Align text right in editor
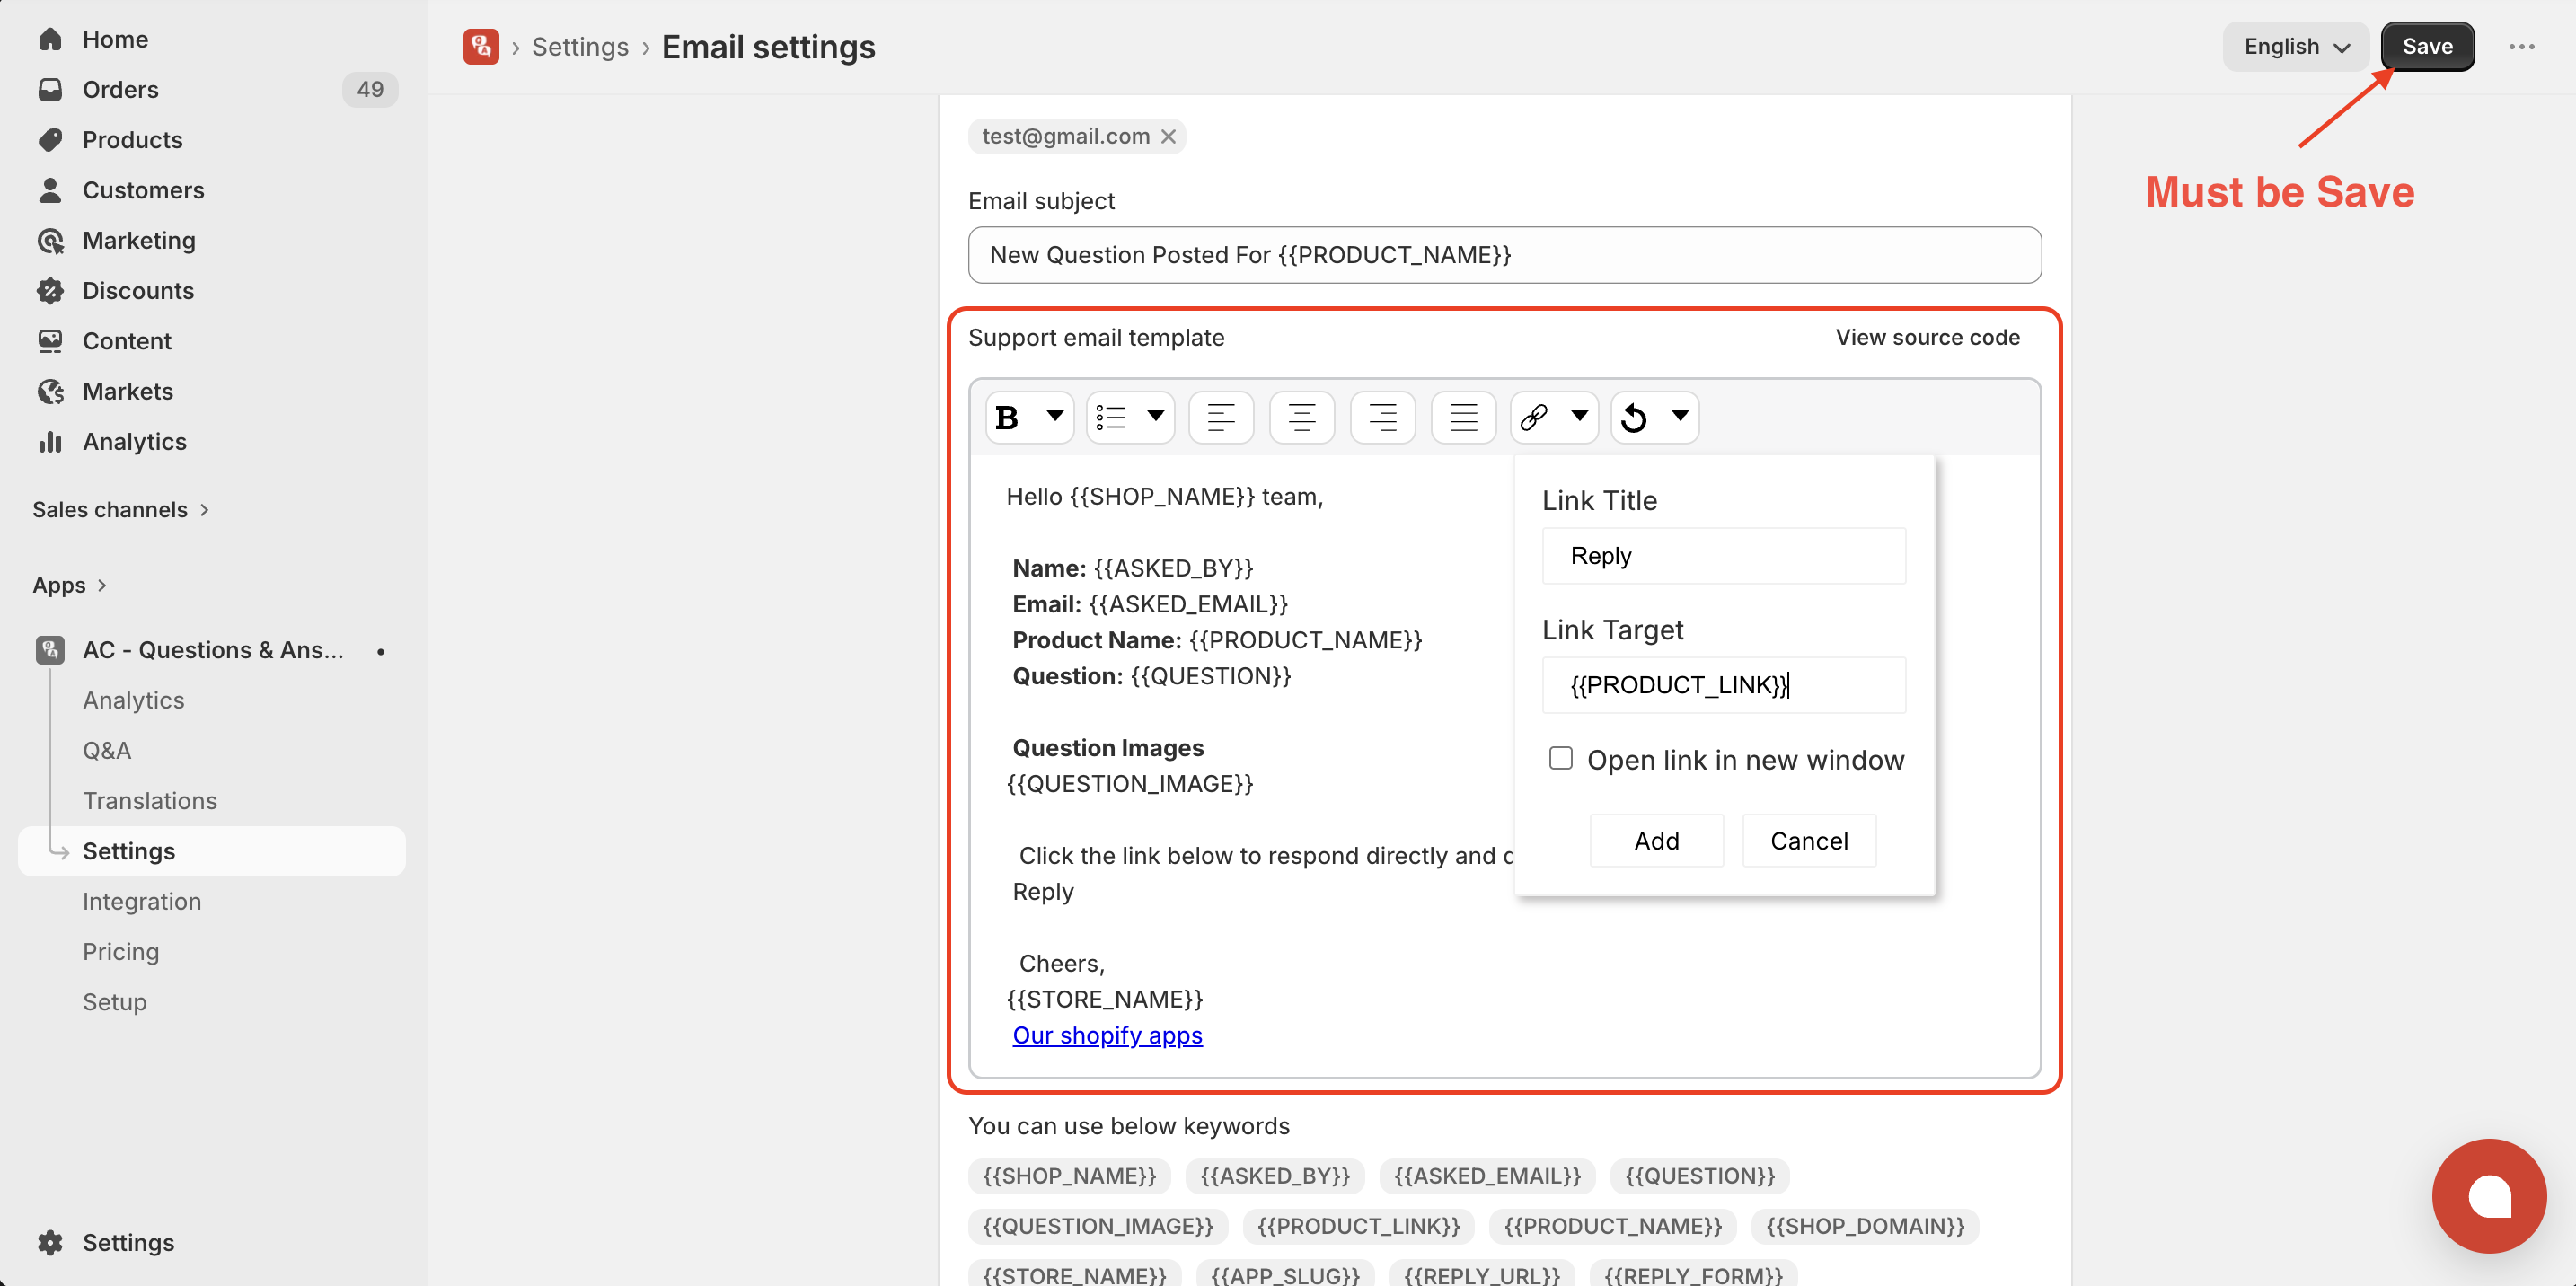The height and width of the screenshot is (1286, 2576). tap(1382, 417)
